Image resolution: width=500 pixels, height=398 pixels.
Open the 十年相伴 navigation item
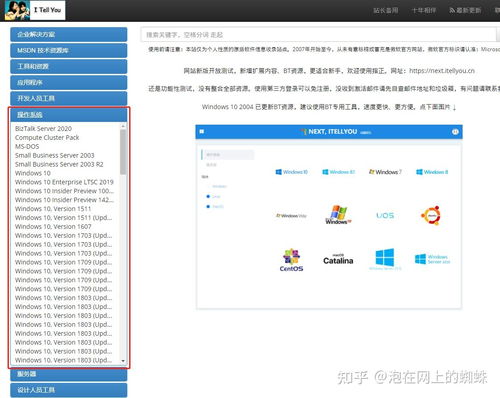coord(424,10)
